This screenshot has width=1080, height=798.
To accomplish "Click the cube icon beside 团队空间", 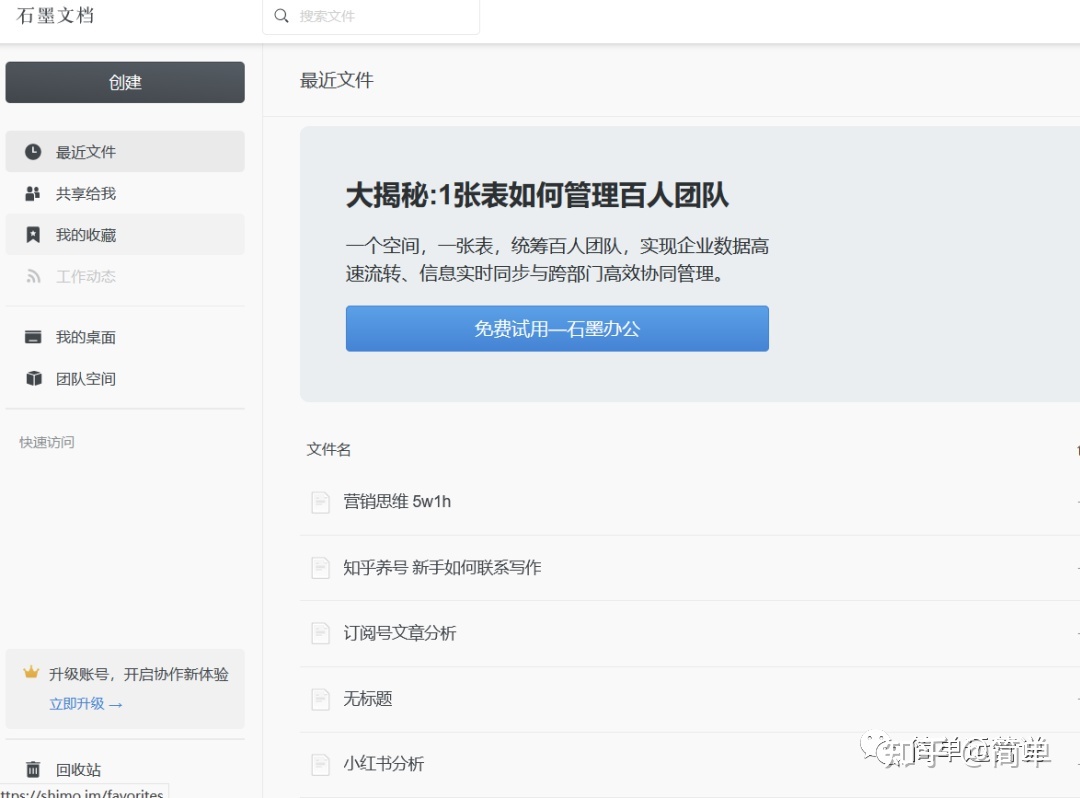I will [33, 379].
